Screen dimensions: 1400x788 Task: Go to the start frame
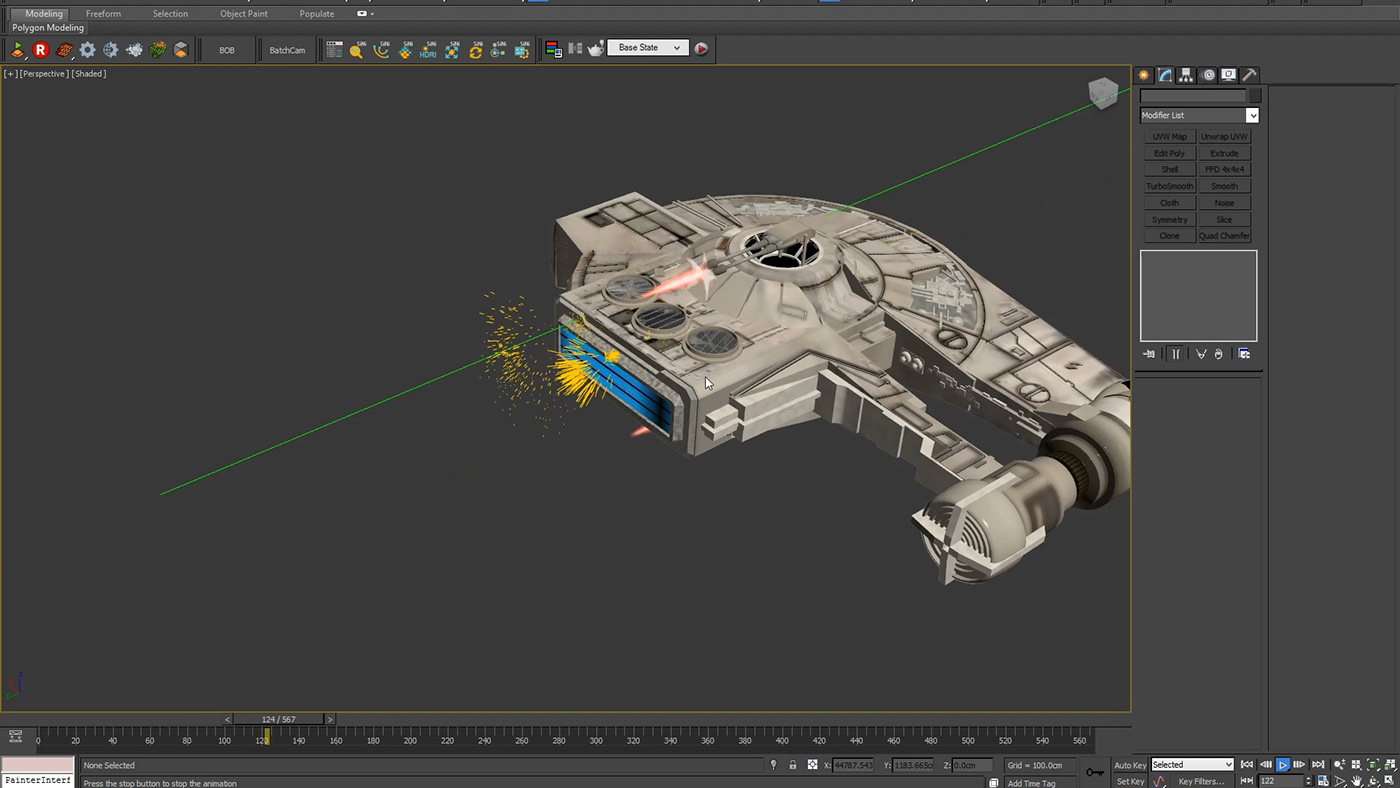1247,765
